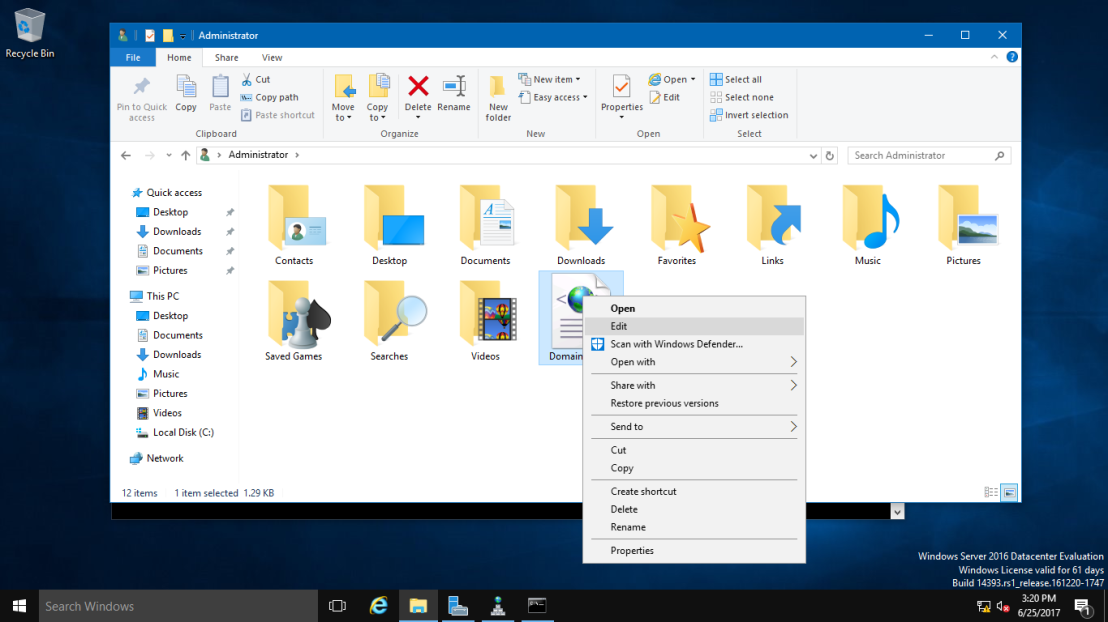Choose Properties in context menu

pyautogui.click(x=695, y=551)
